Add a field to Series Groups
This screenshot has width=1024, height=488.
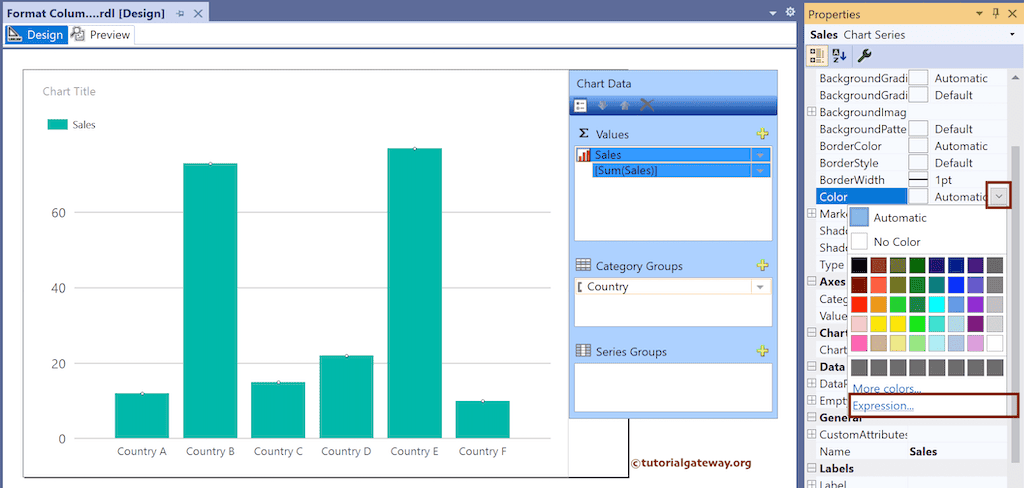click(762, 351)
